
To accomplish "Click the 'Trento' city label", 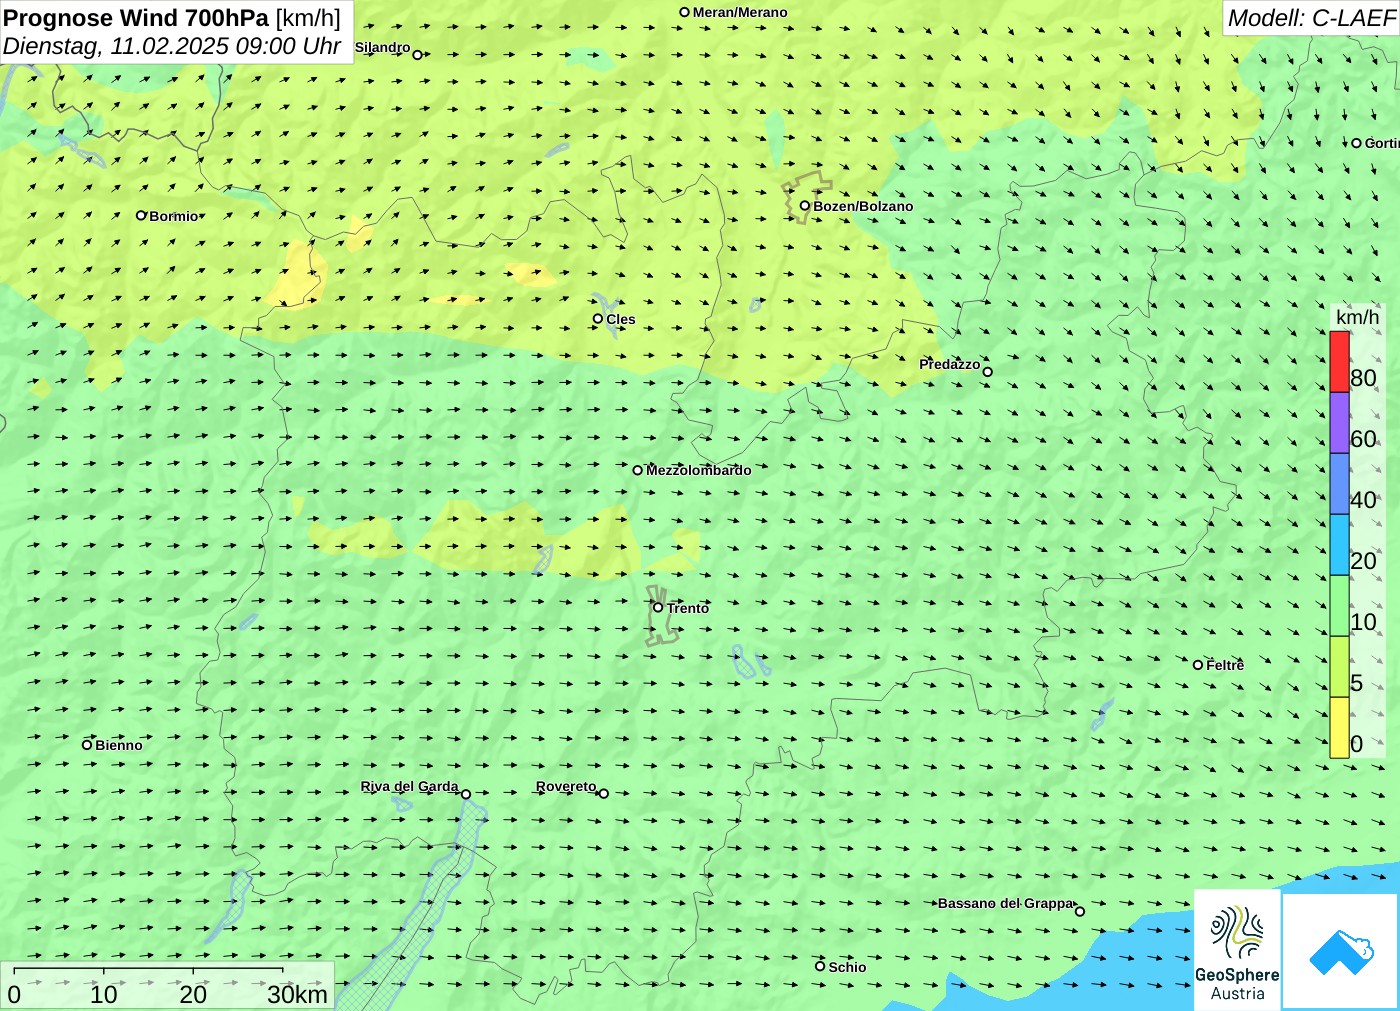I will [688, 608].
